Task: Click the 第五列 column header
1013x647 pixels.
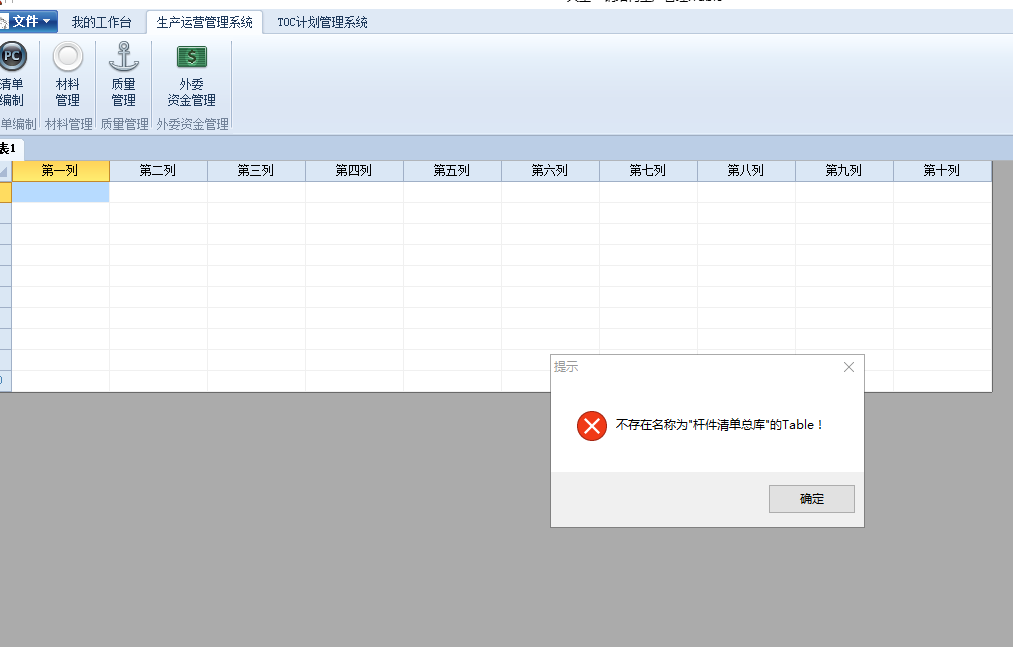Action: 452,171
